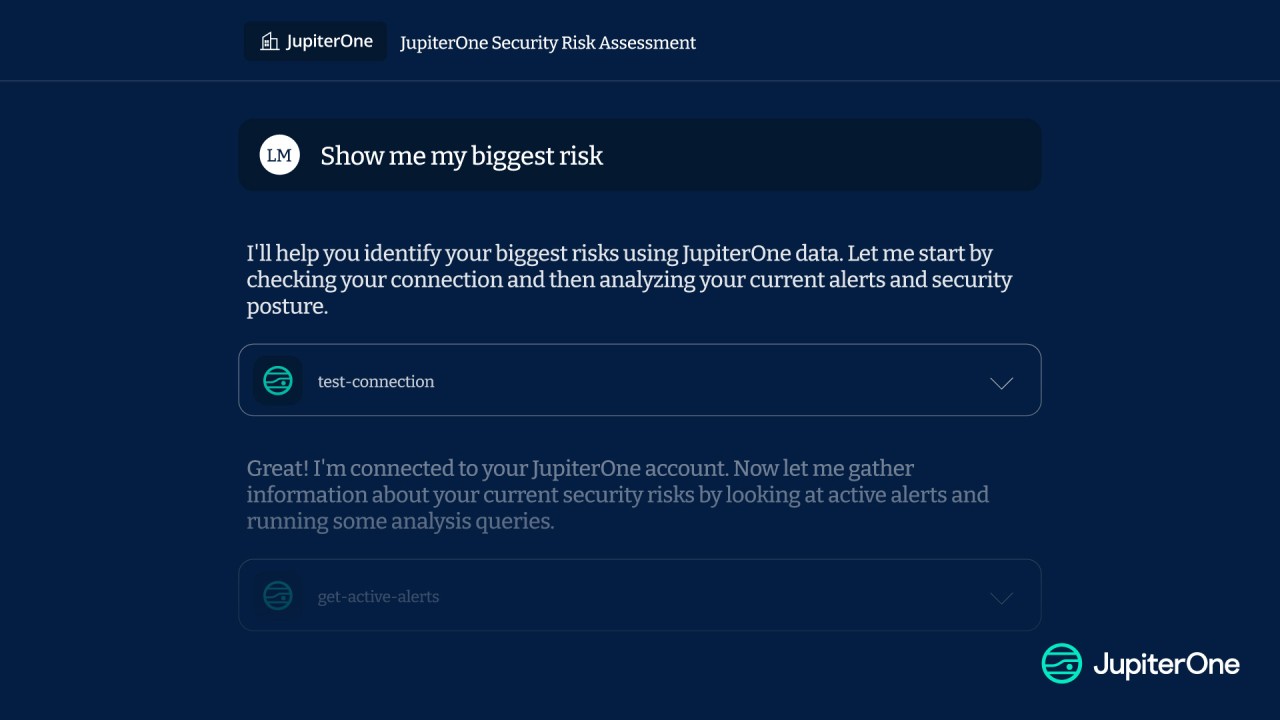This screenshot has height=720, width=1280.
Task: Click the paragraph starting 'I'll help you identify'
Action: (630, 280)
